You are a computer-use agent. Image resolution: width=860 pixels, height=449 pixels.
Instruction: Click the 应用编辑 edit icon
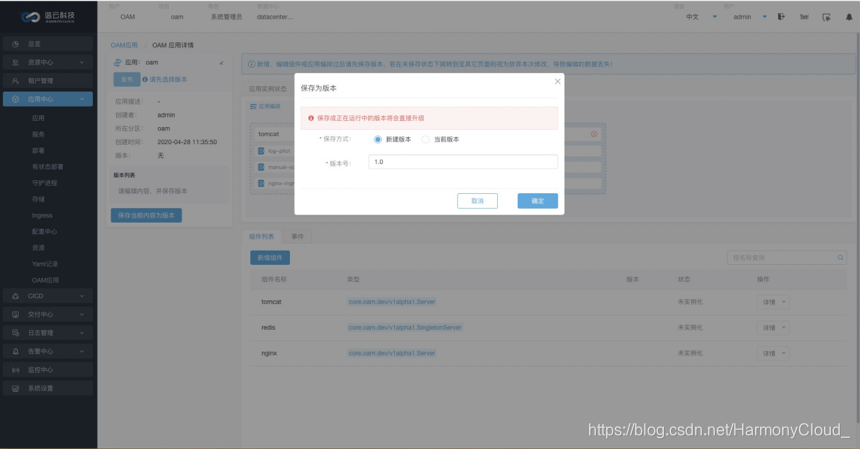point(253,106)
